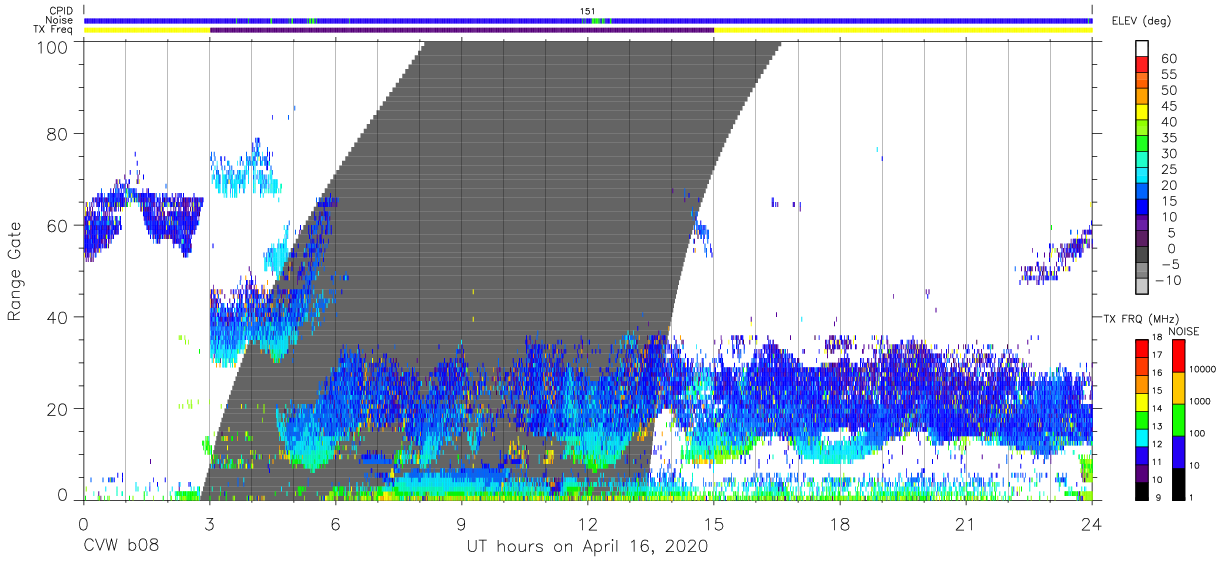This screenshot has width=1228, height=567.
Task: Click the '24' UT hour tick label
Action: pyautogui.click(x=1092, y=524)
